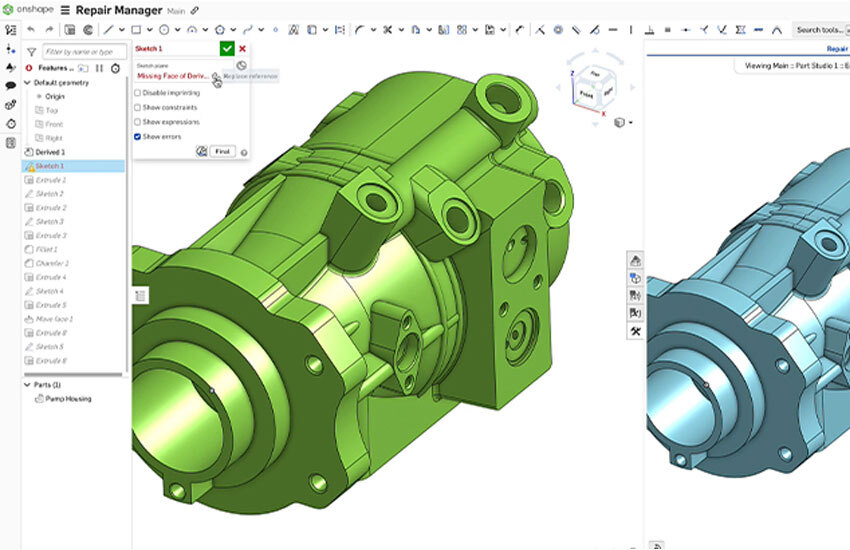
Task: Select the Rectangle sketch tool
Action: point(136,30)
